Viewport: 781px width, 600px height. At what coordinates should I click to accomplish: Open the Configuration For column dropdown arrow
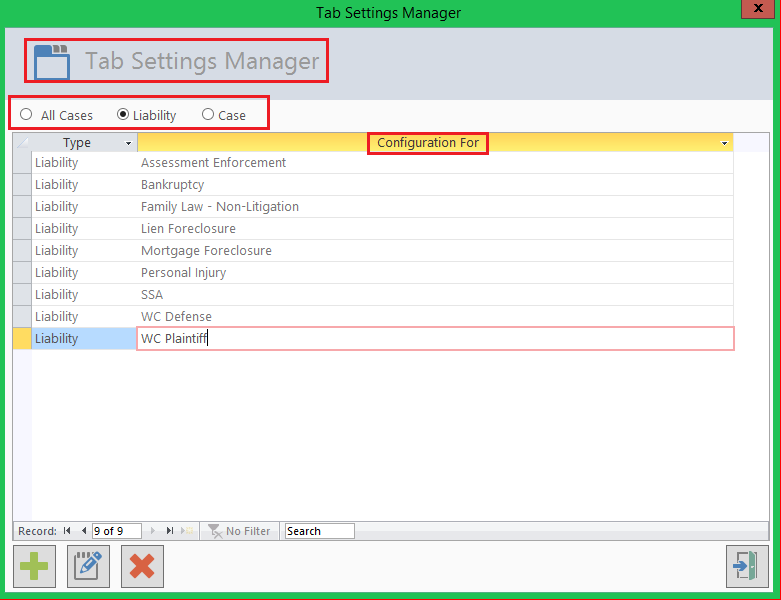pyautogui.click(x=724, y=143)
